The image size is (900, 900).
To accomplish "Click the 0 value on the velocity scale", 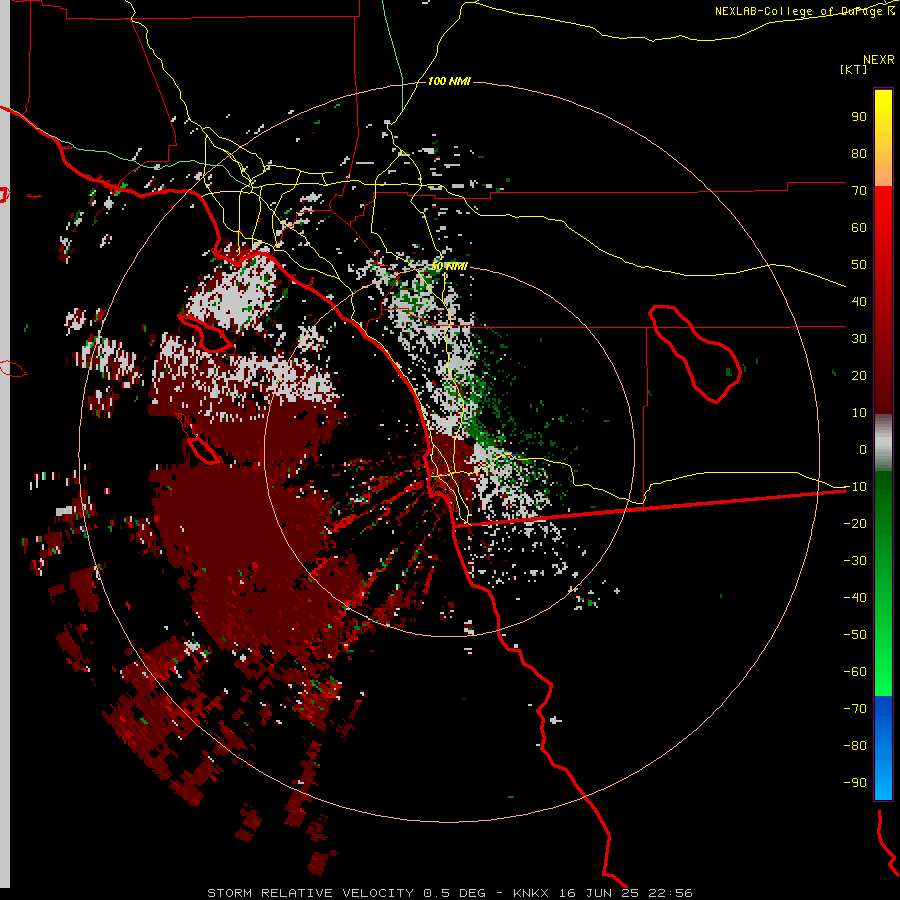I will click(863, 449).
